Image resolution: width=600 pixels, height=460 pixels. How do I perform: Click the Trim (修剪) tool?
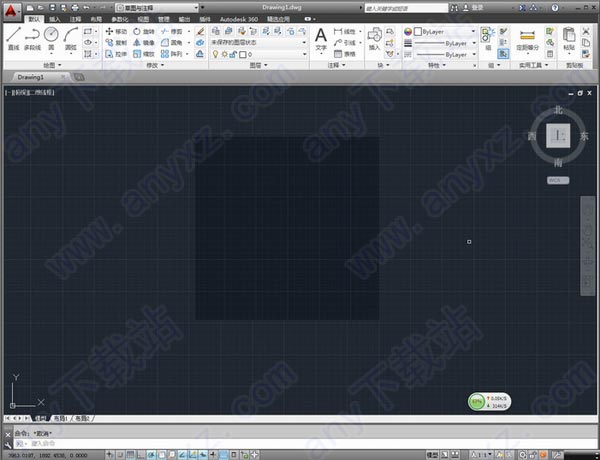point(171,31)
